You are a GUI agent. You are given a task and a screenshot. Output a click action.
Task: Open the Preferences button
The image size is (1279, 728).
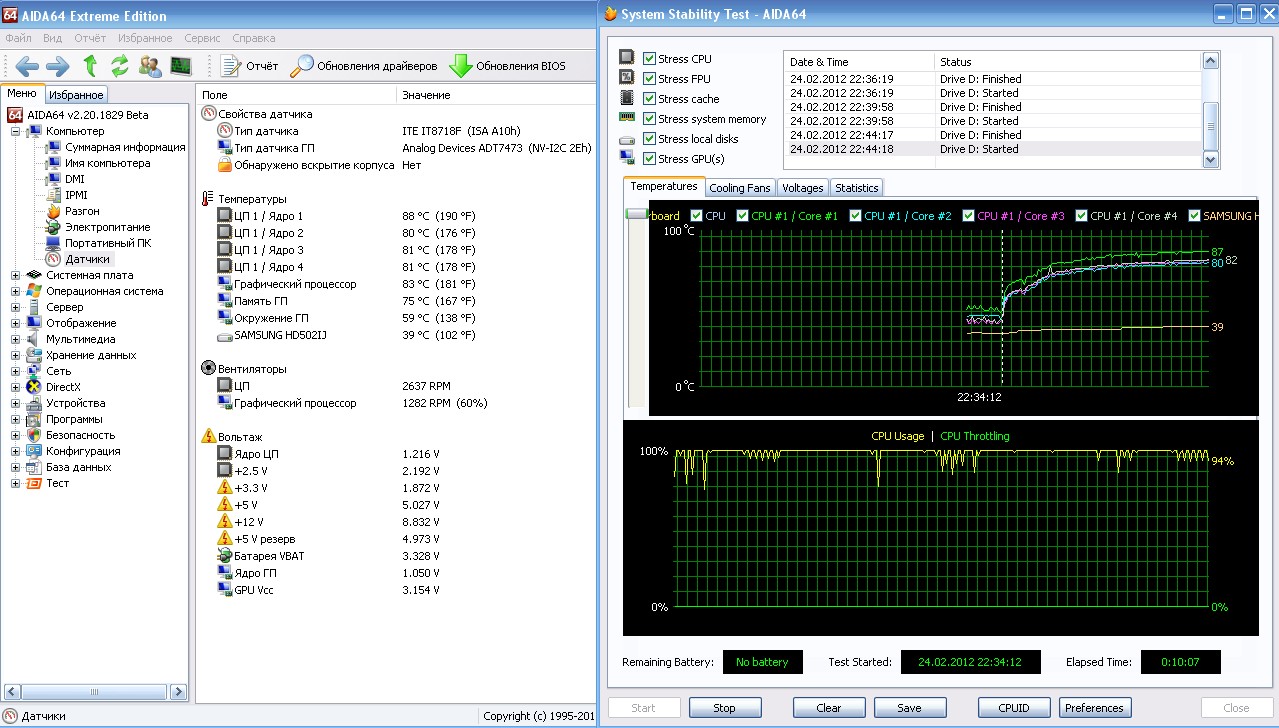point(1094,708)
